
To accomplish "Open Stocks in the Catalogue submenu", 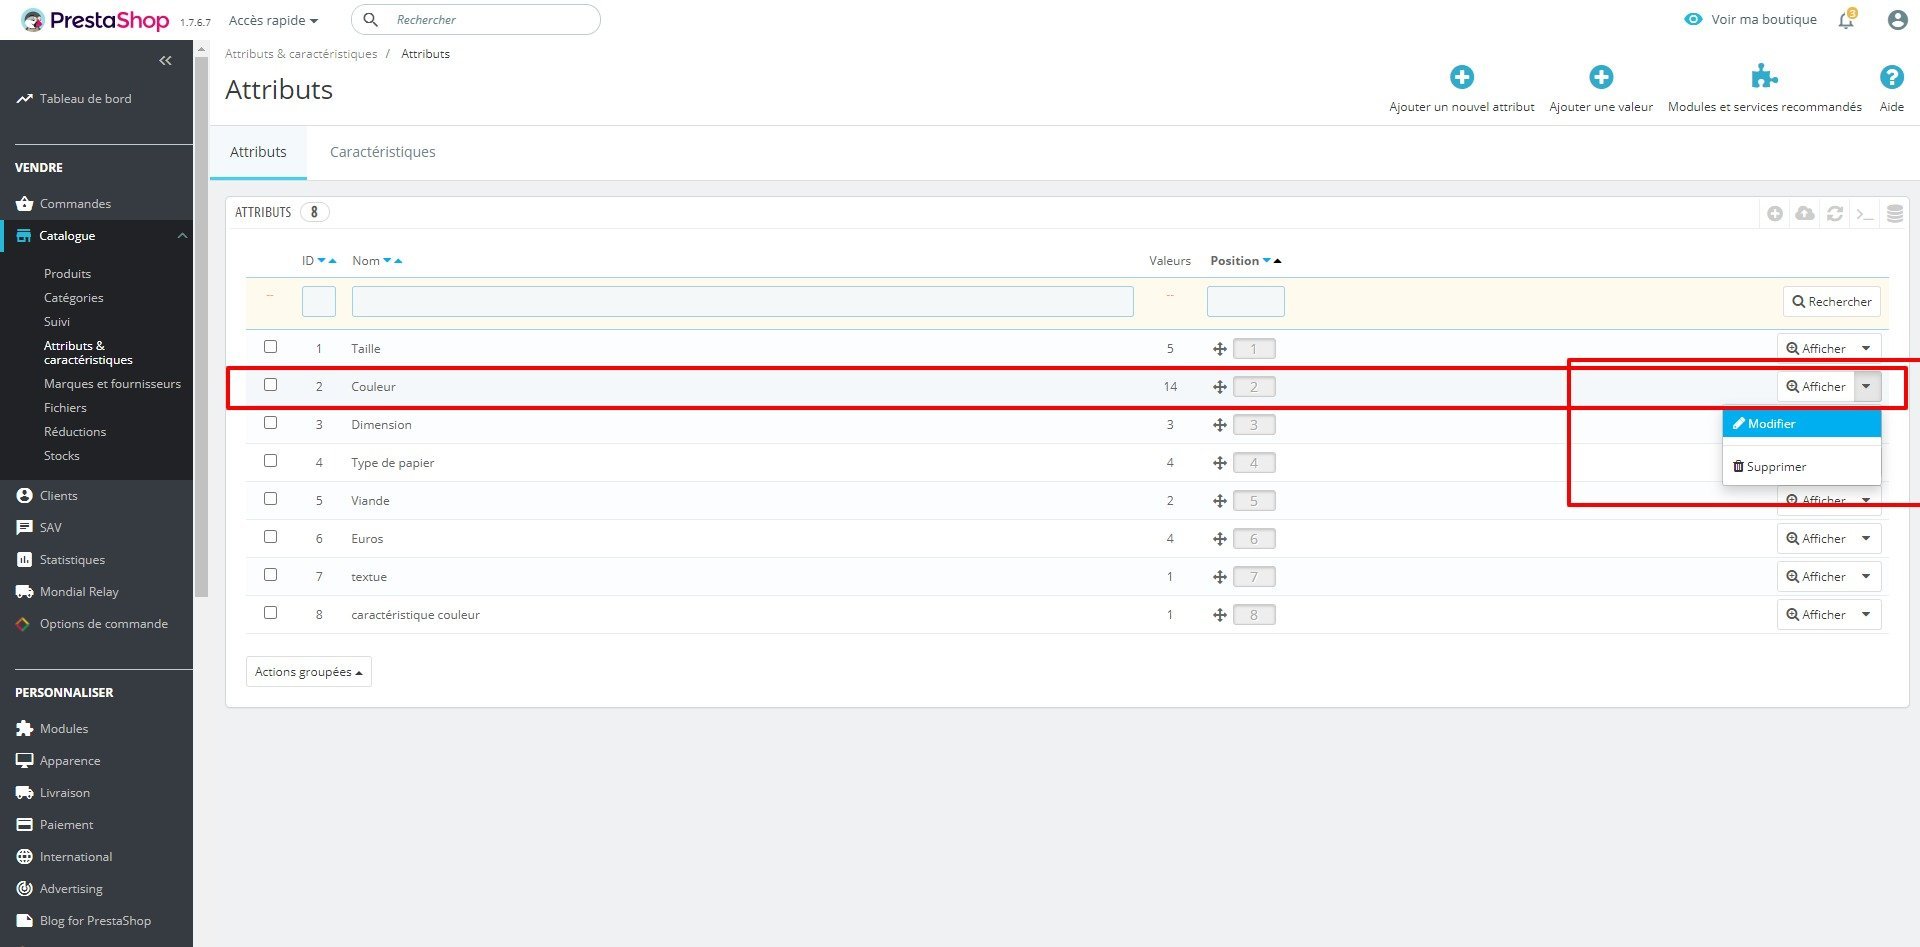I will click(x=61, y=456).
